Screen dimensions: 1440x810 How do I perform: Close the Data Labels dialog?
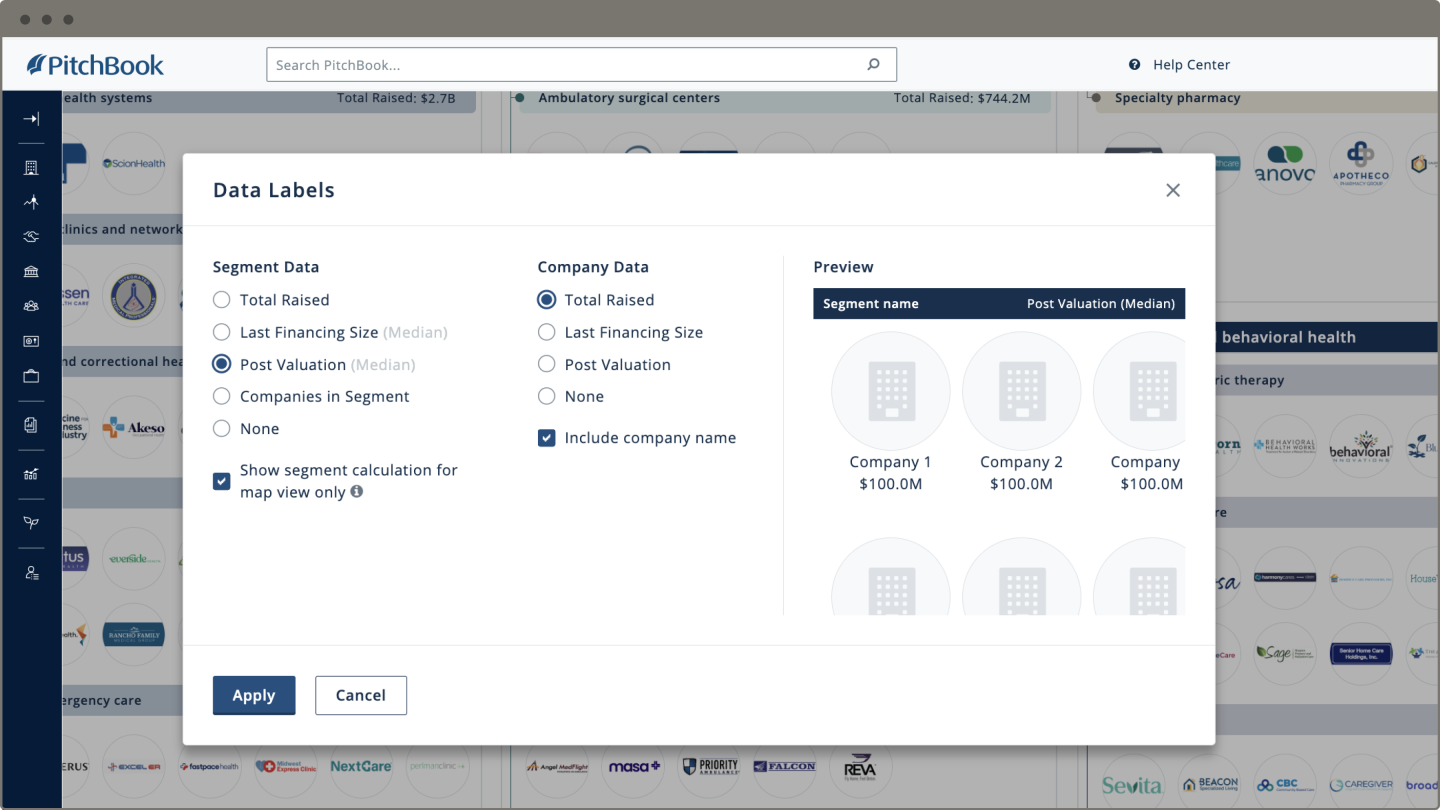pos(1173,190)
